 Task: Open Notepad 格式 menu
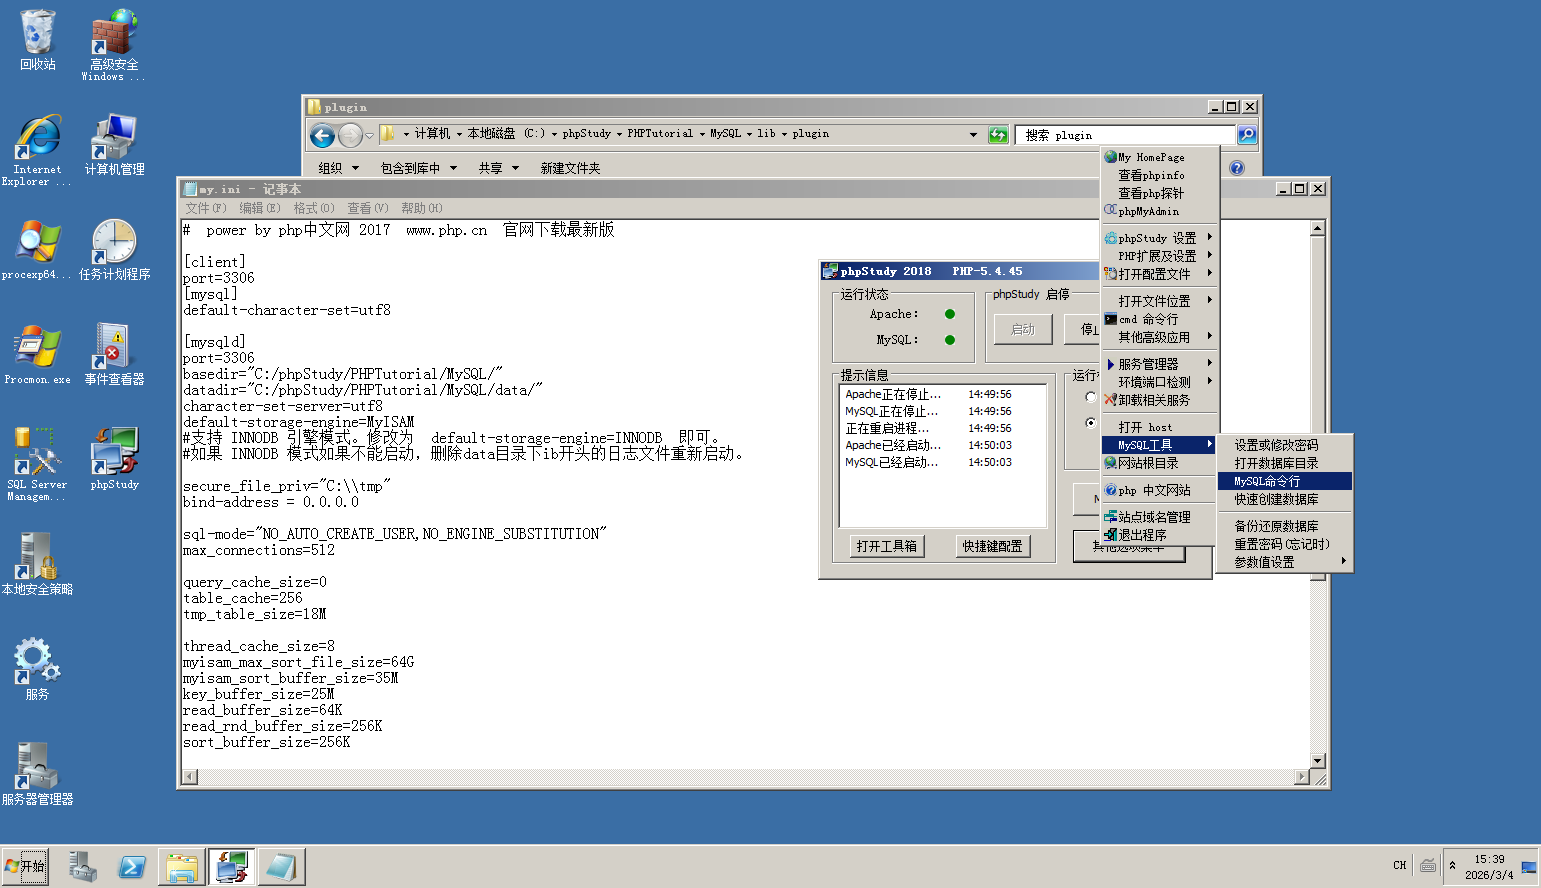point(314,208)
